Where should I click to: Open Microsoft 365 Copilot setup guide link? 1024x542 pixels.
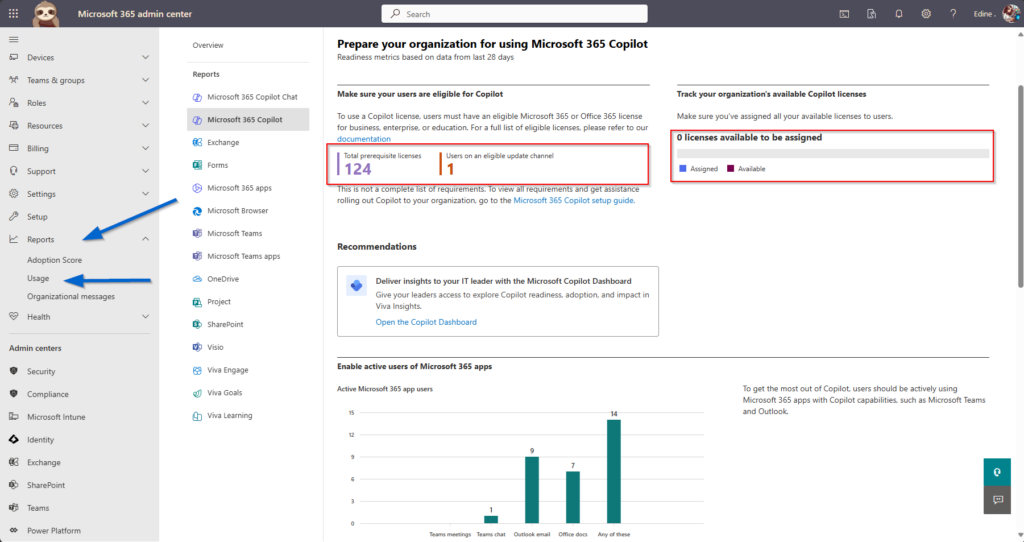click(x=573, y=200)
